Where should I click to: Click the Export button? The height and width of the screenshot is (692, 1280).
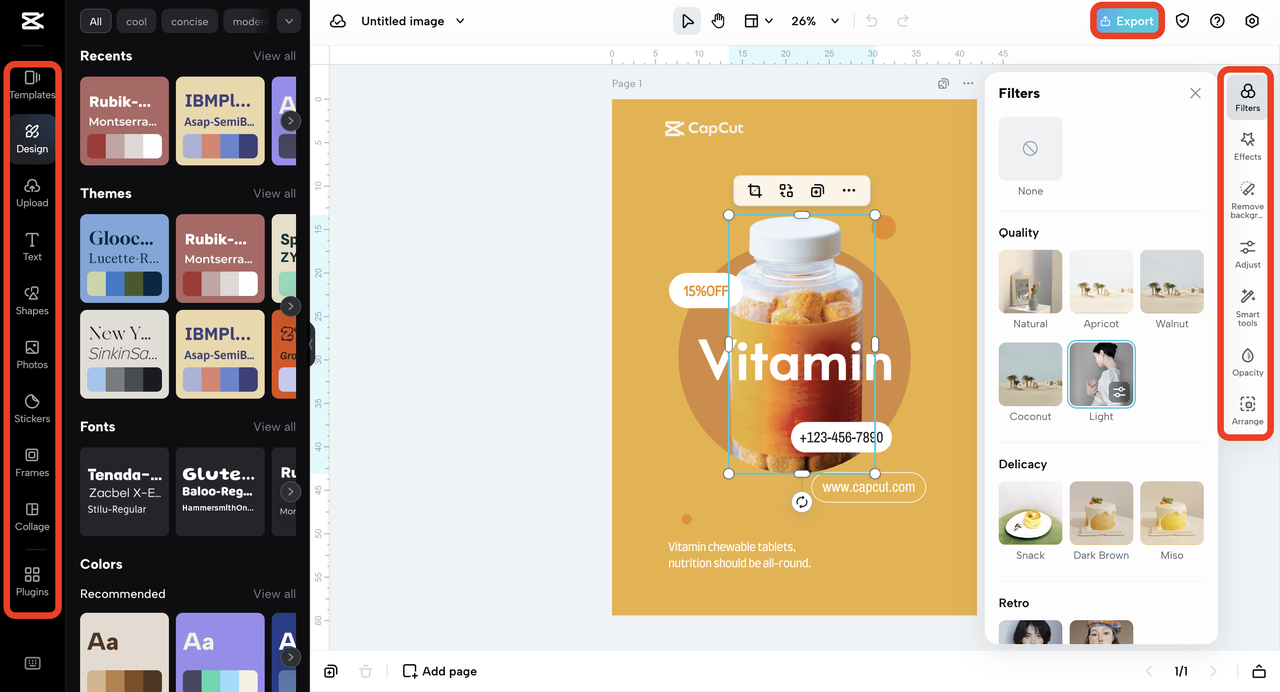coord(1127,21)
